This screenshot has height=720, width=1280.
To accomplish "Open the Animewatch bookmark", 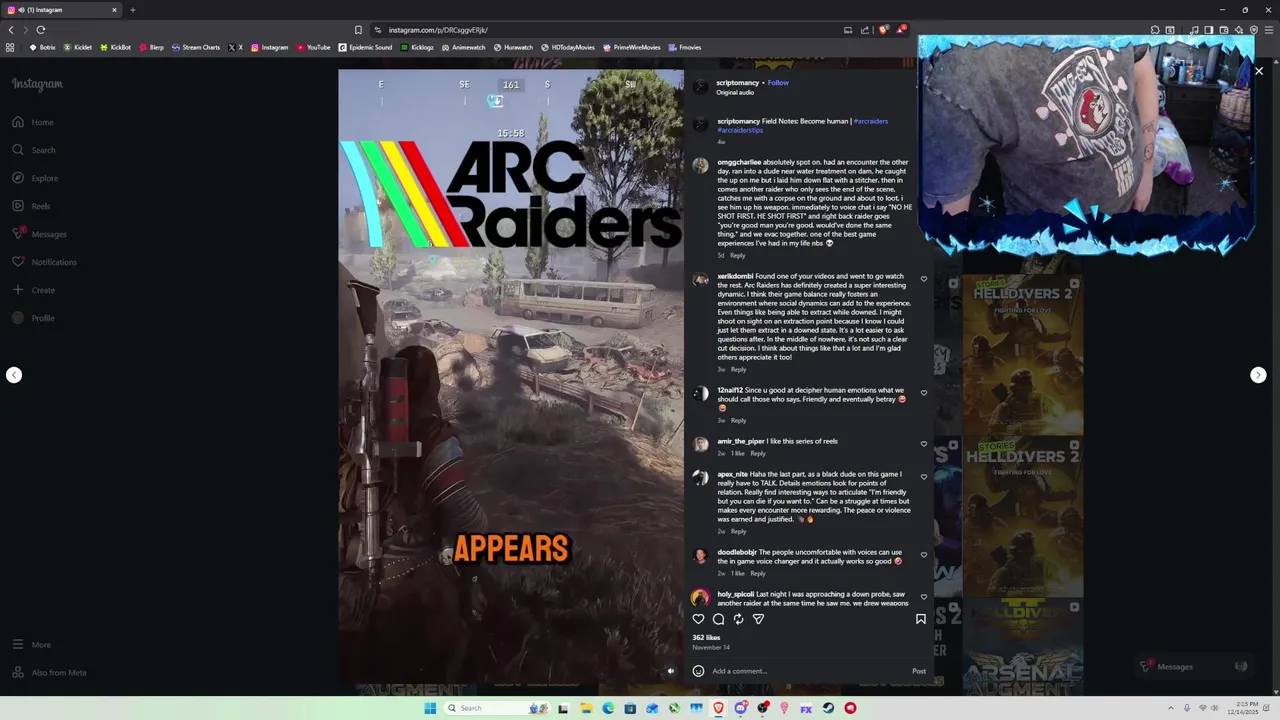I will (x=463, y=47).
